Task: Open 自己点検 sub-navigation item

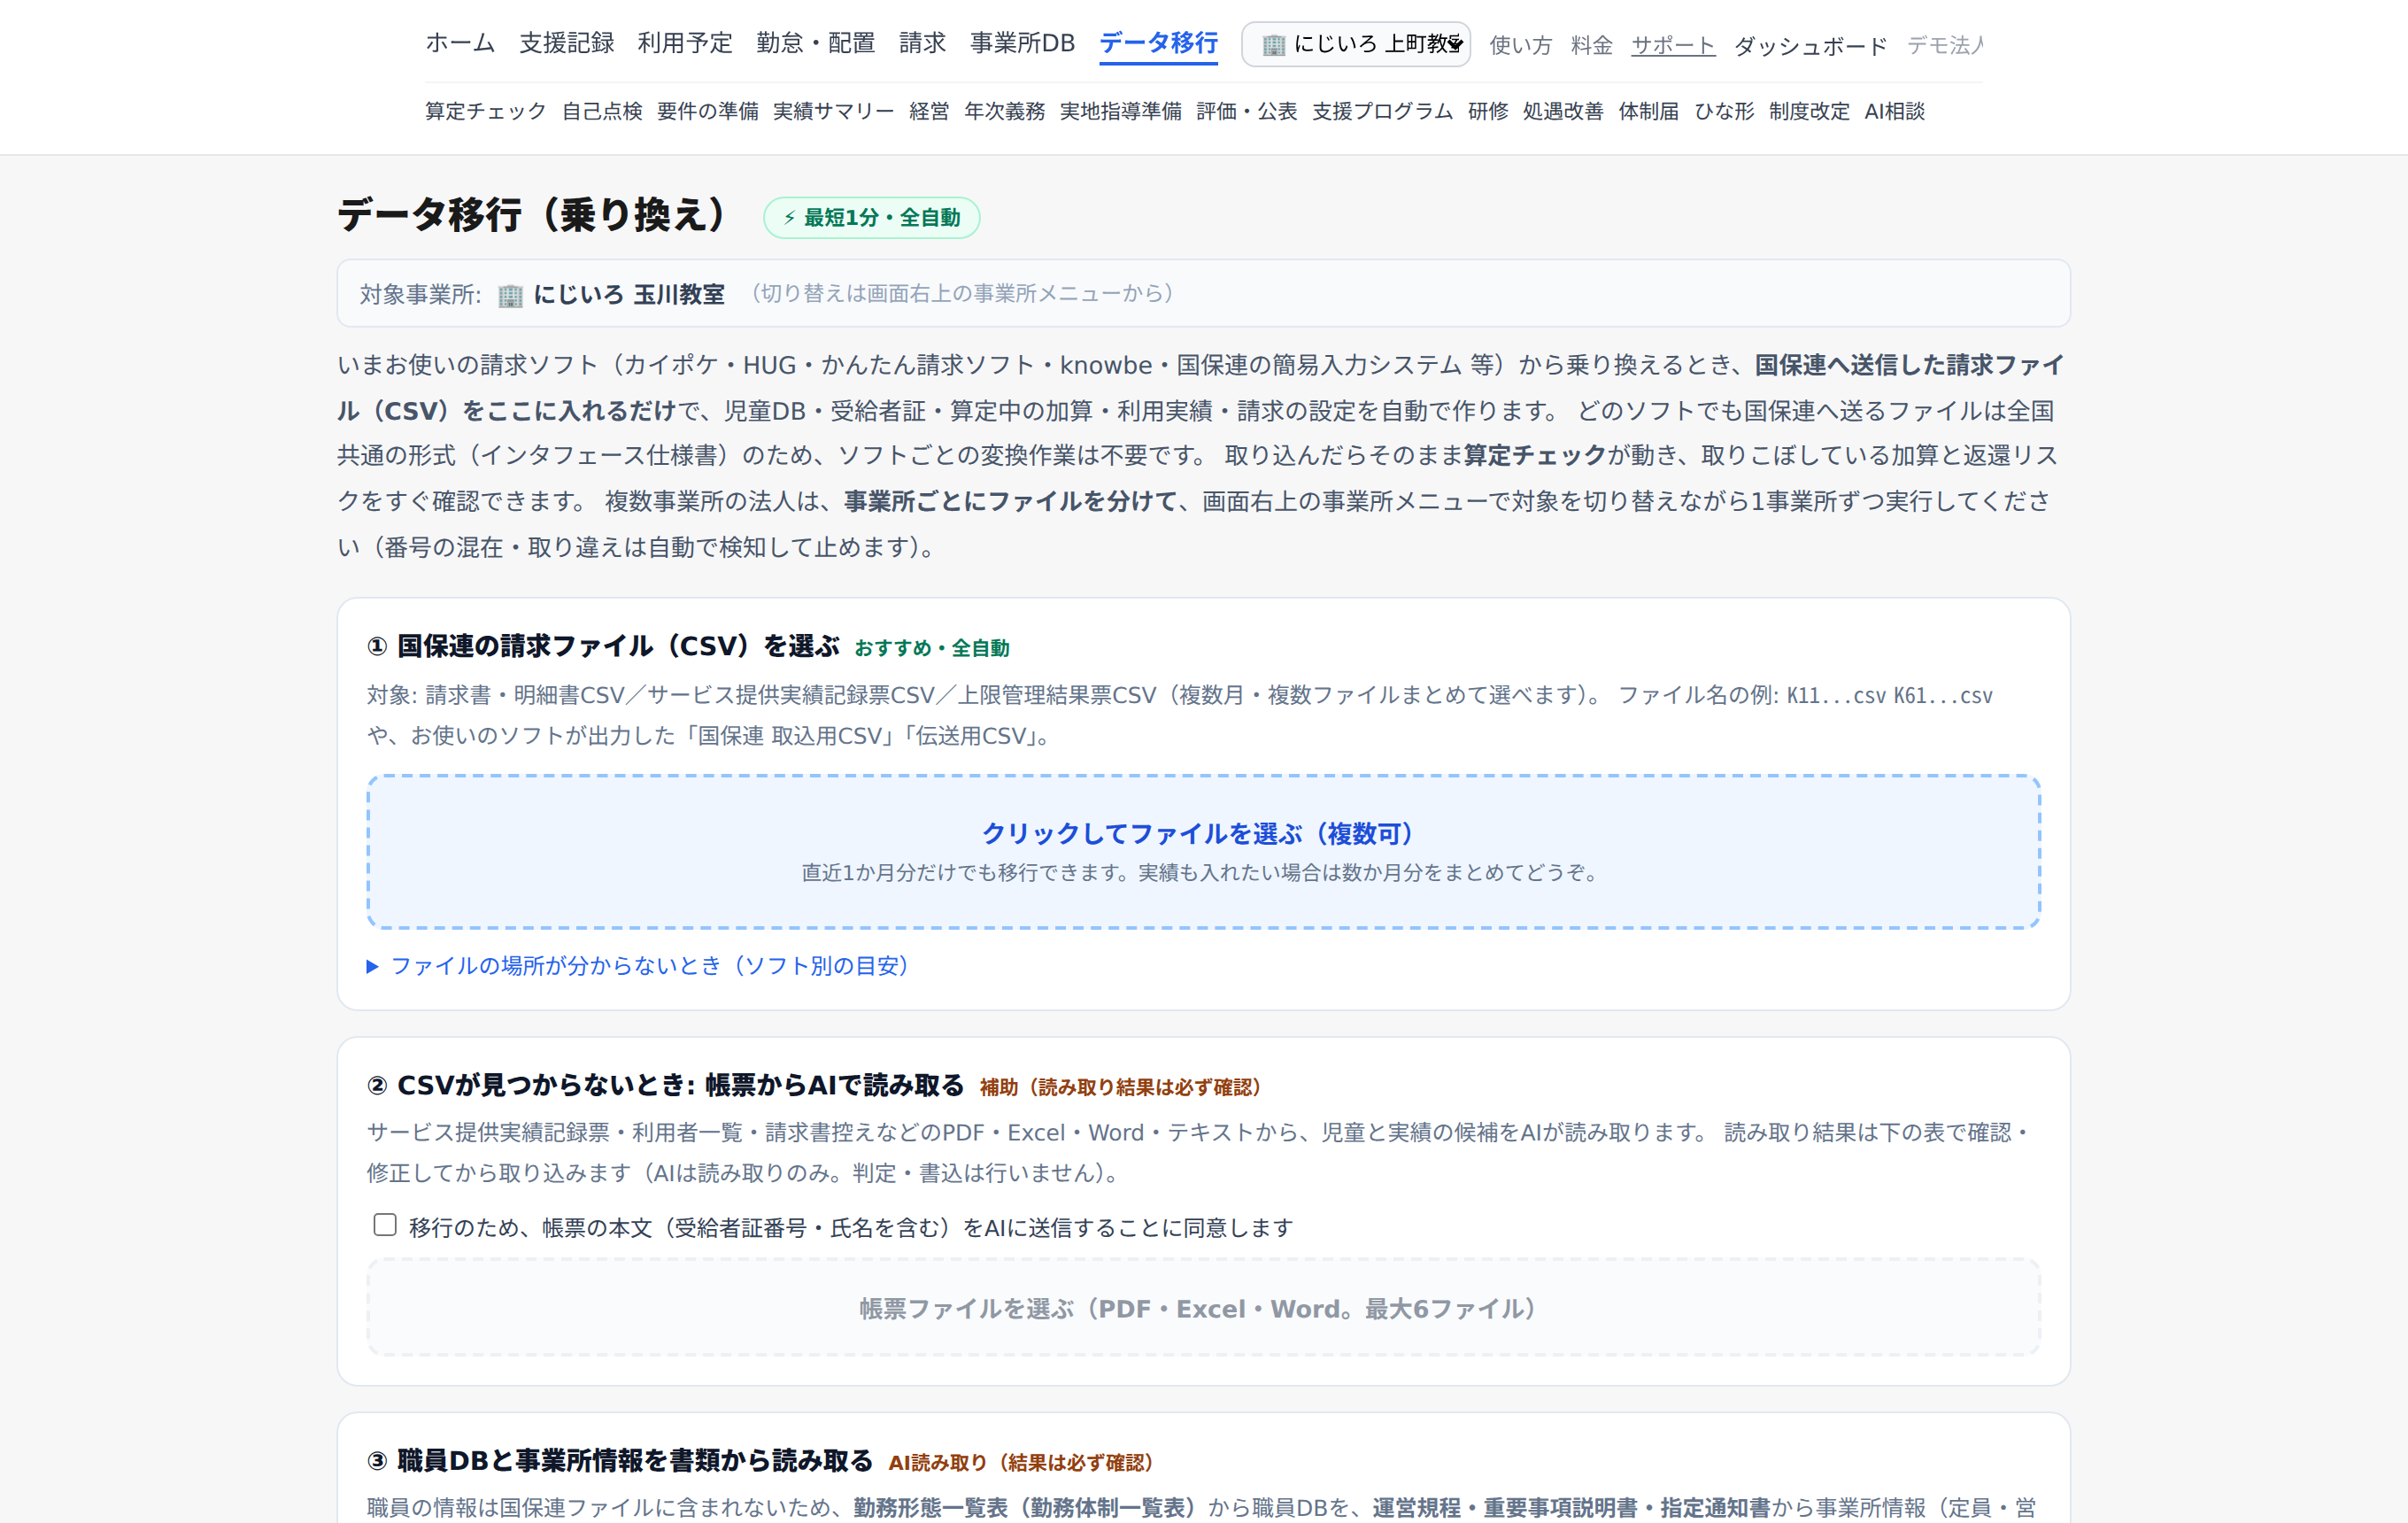Action: pos(601,111)
